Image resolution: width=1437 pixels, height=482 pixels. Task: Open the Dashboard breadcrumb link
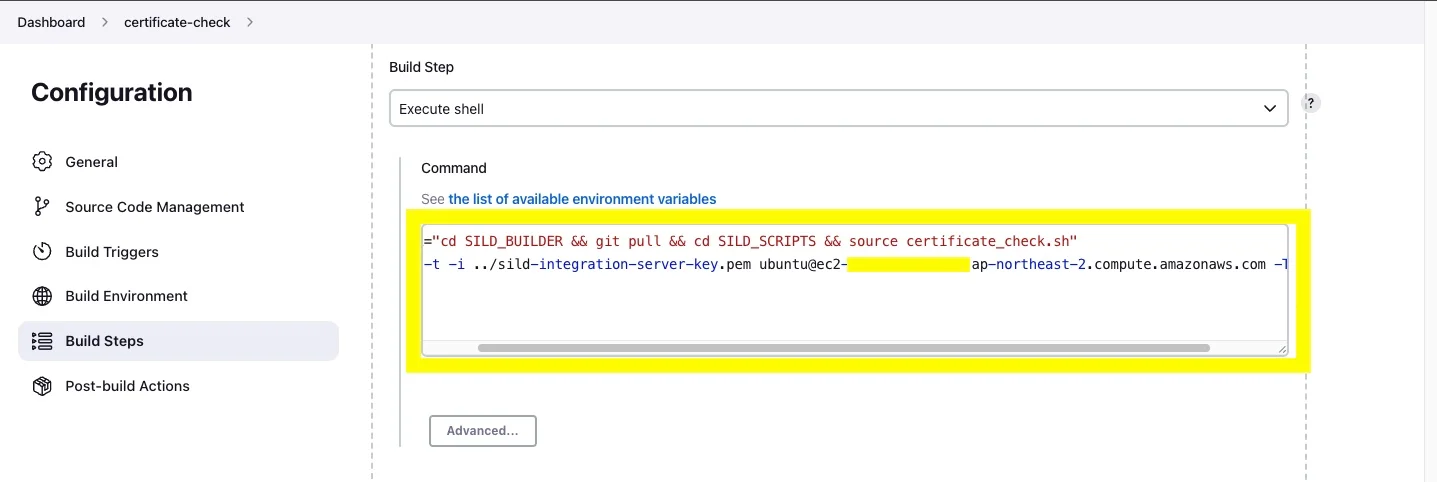(x=51, y=22)
